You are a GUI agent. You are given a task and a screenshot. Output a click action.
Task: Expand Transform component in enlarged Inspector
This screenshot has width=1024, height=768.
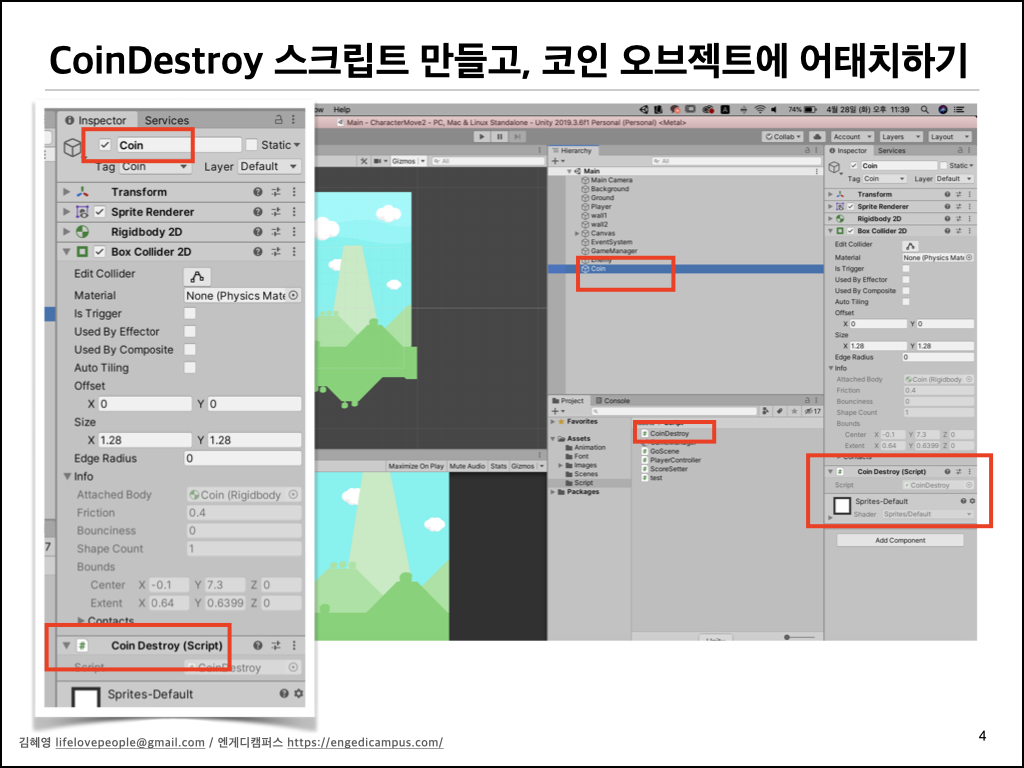point(67,192)
